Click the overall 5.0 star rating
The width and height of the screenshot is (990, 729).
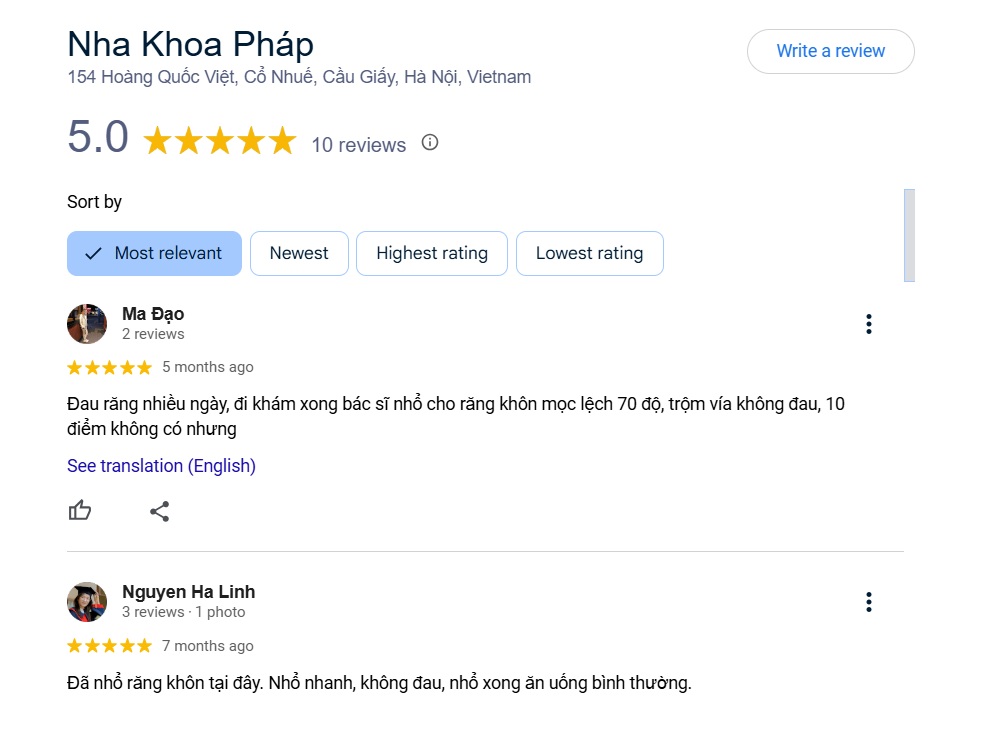point(220,141)
